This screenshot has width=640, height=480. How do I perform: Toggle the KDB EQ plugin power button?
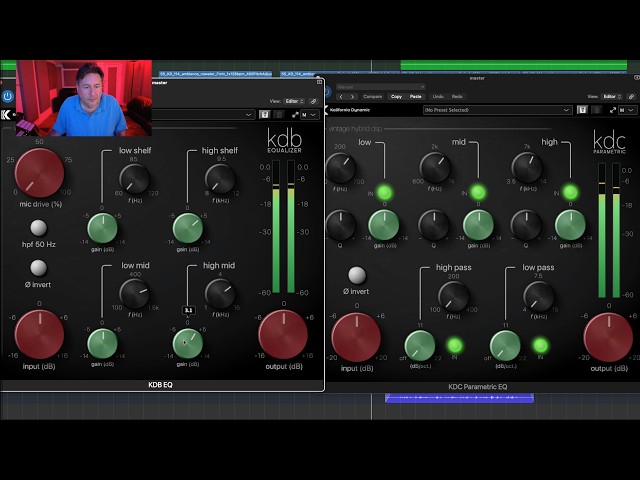[7, 96]
